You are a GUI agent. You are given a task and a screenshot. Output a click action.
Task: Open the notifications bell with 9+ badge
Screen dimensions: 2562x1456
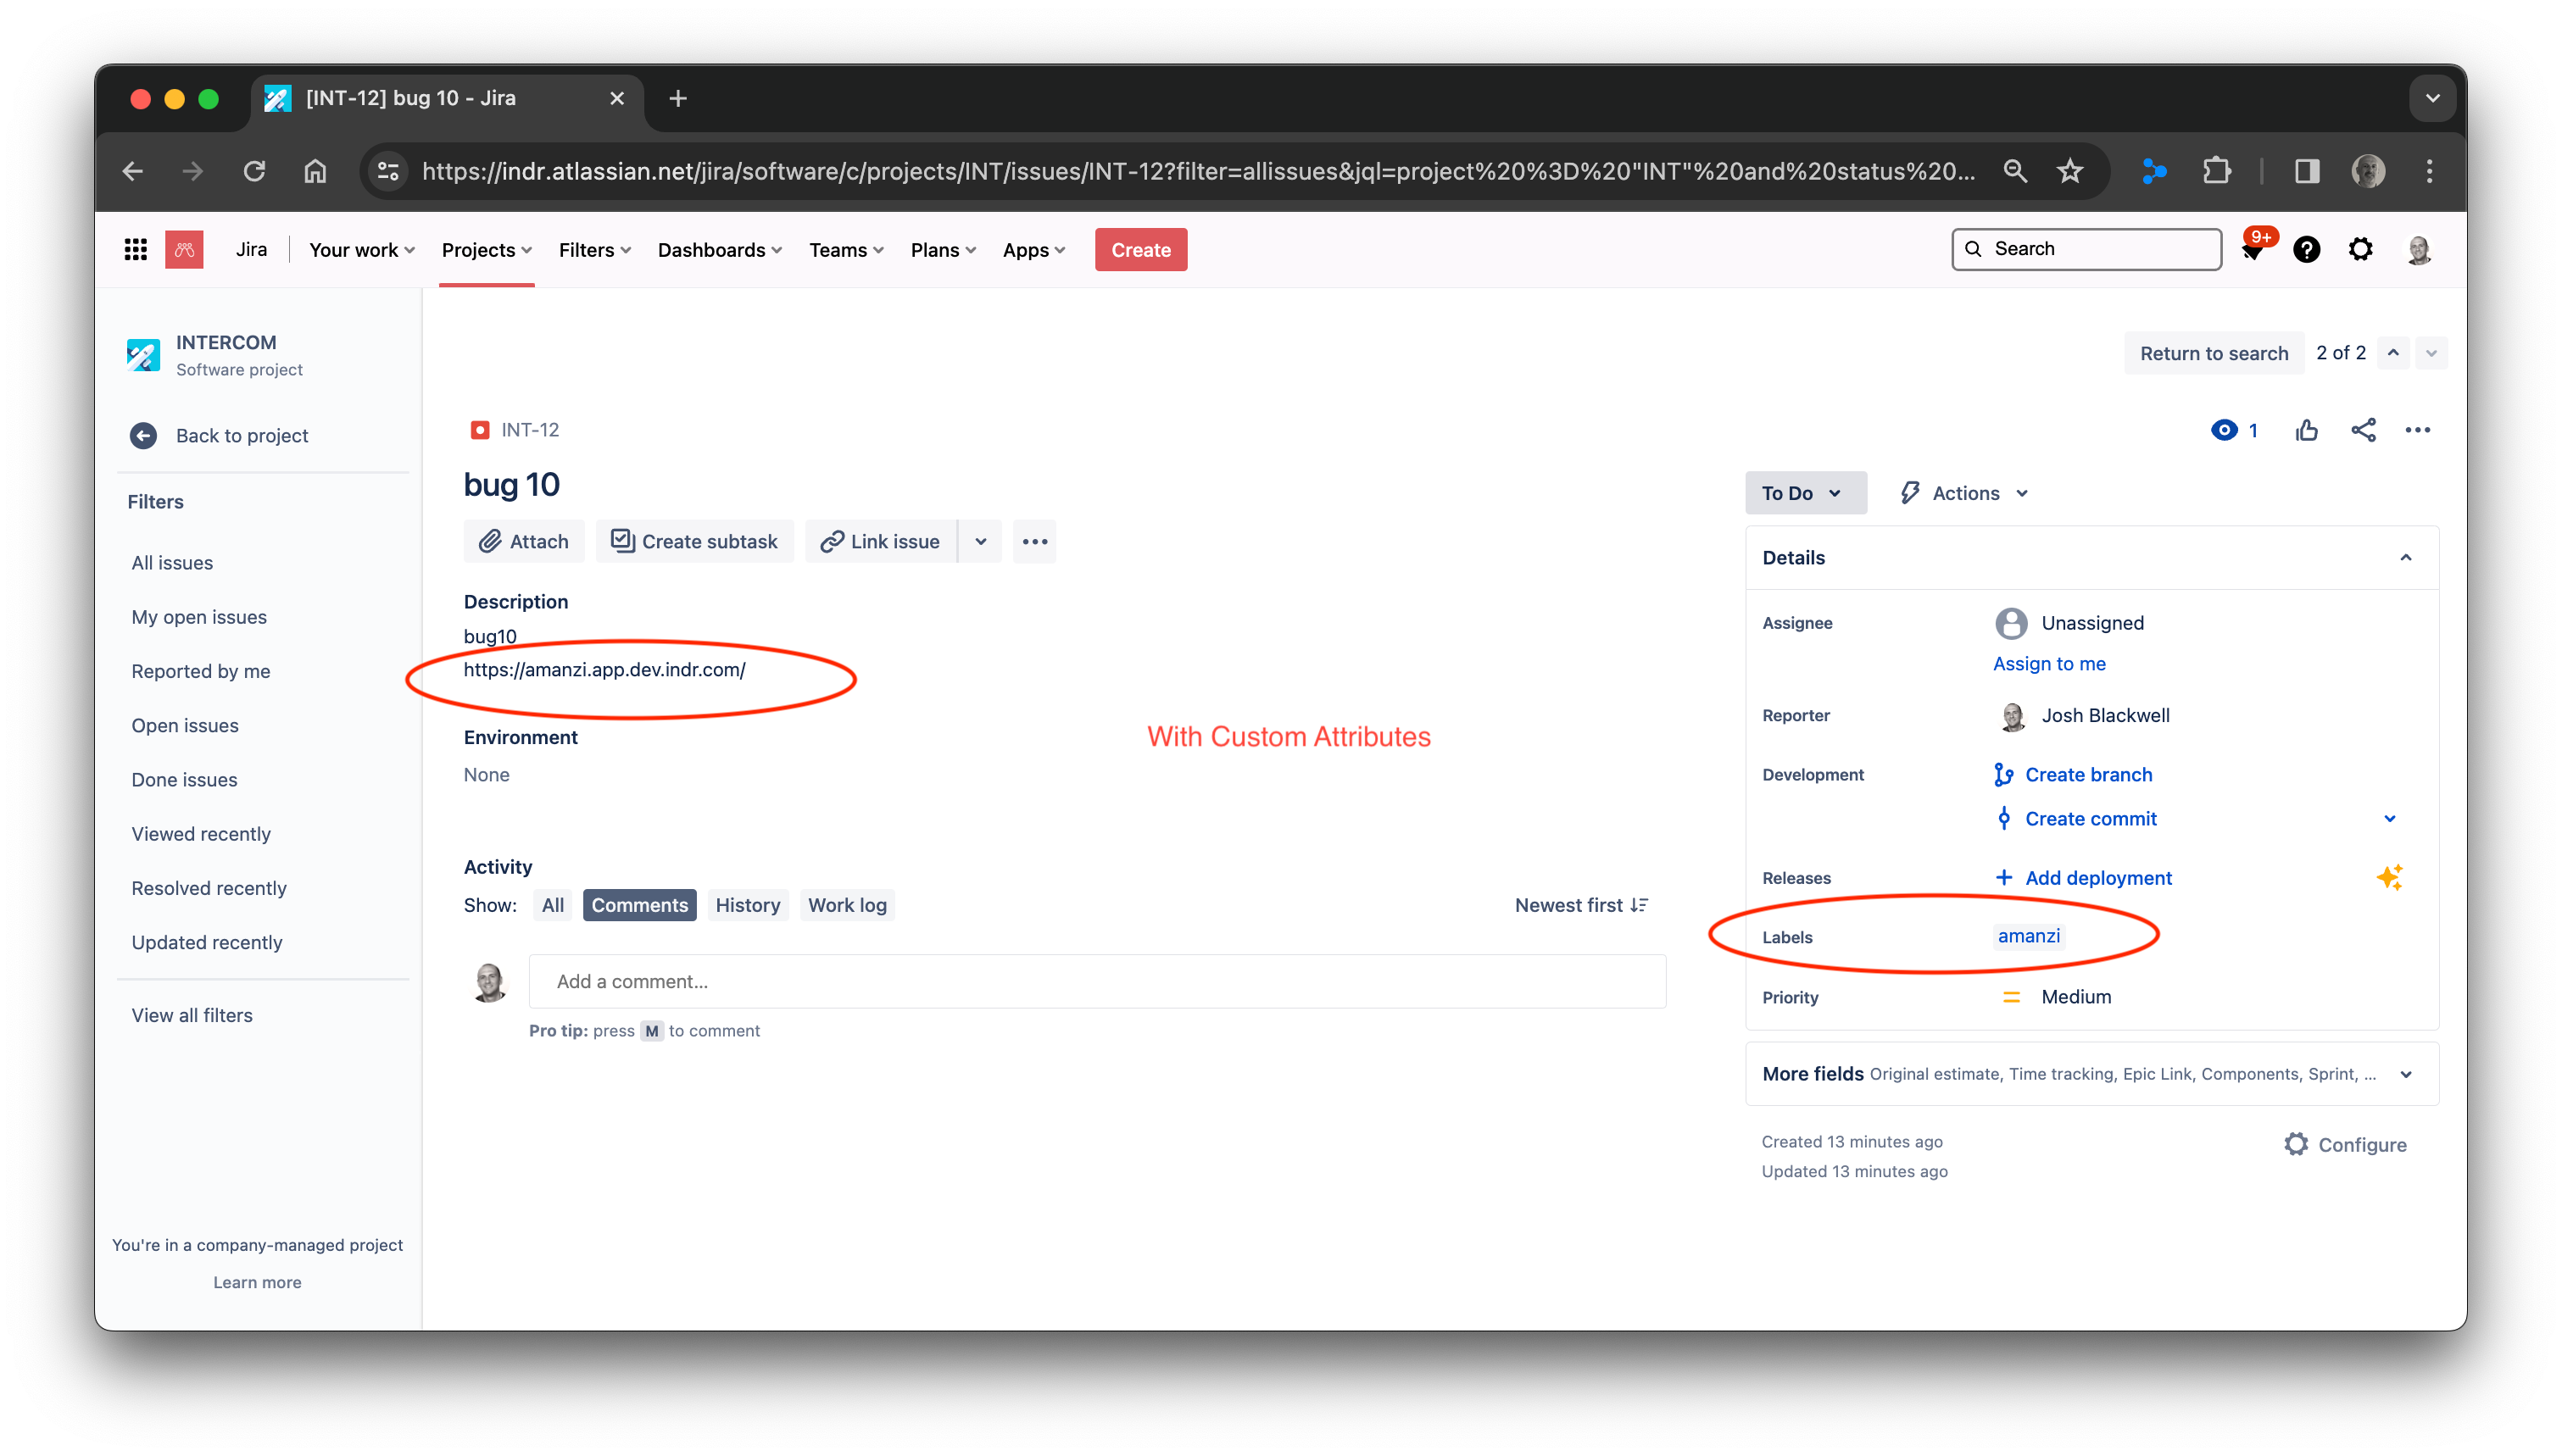pyautogui.click(x=2253, y=249)
